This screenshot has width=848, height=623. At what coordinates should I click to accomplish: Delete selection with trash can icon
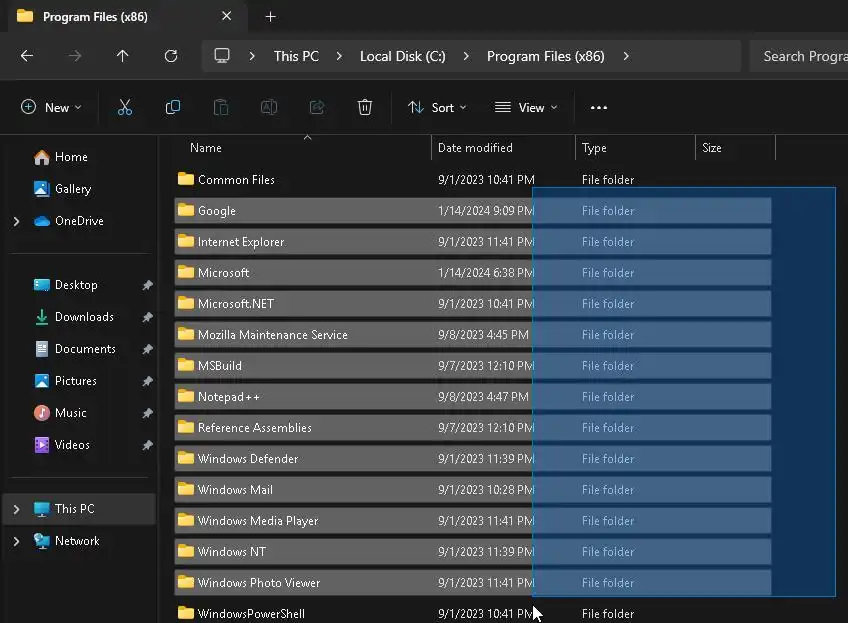point(365,107)
